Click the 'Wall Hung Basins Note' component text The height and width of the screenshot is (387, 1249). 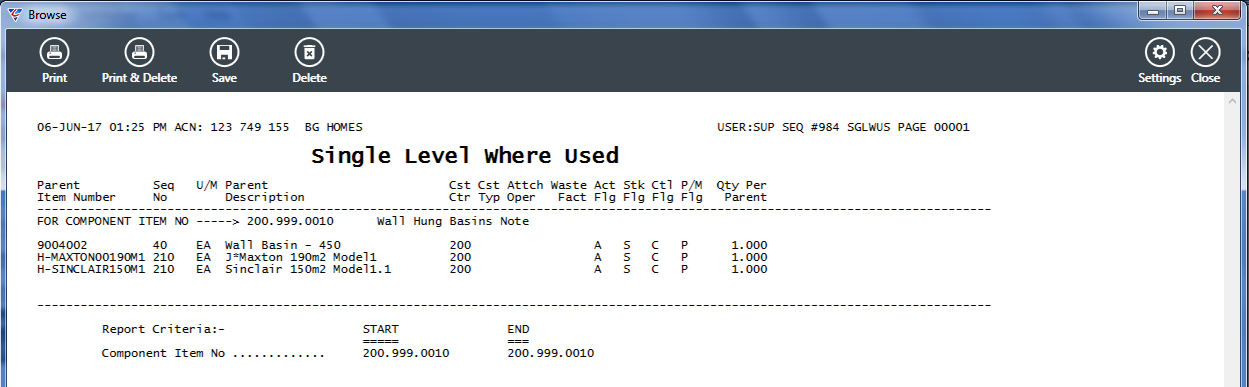point(452,221)
